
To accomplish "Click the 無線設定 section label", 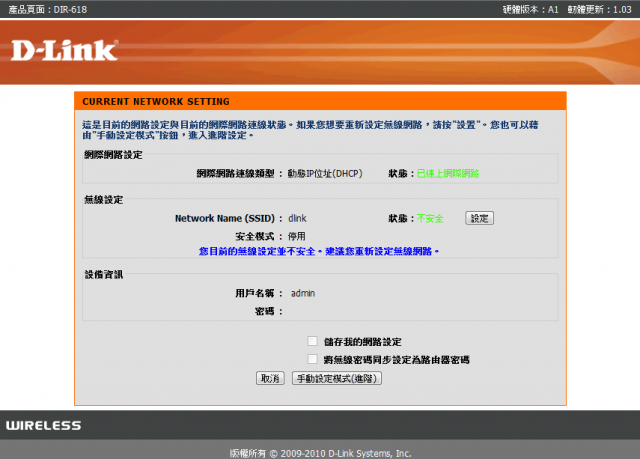I will (104, 200).
